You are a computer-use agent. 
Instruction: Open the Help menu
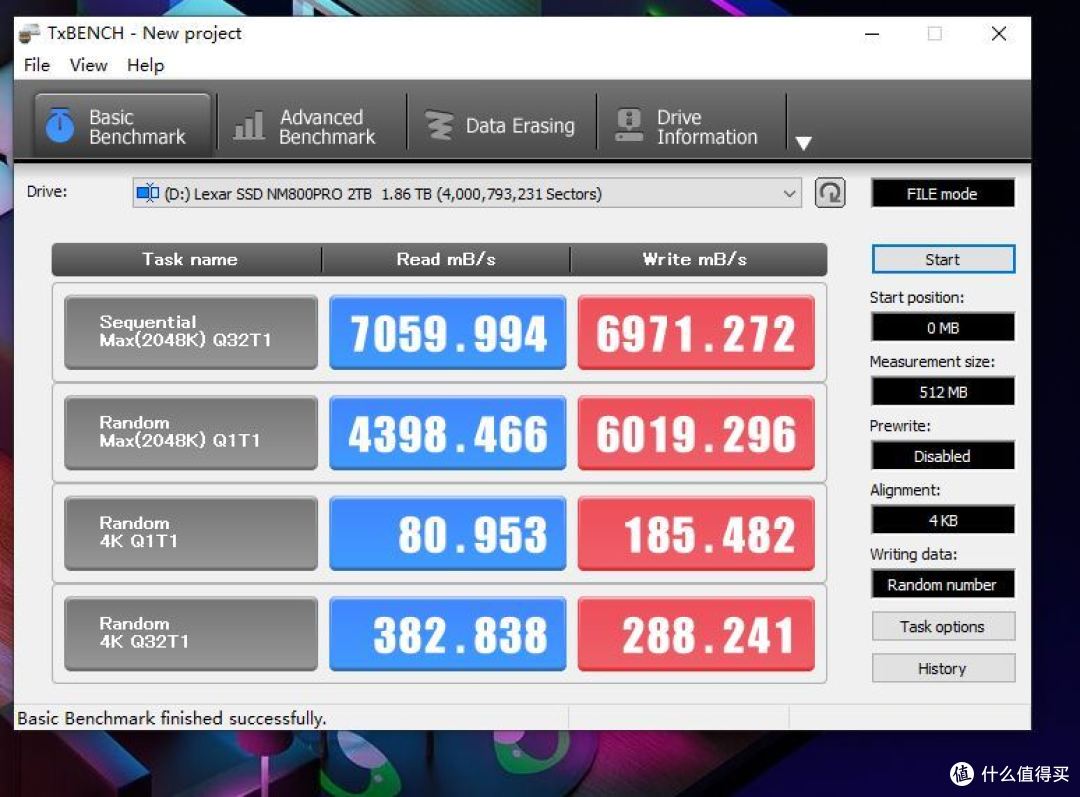coord(145,65)
